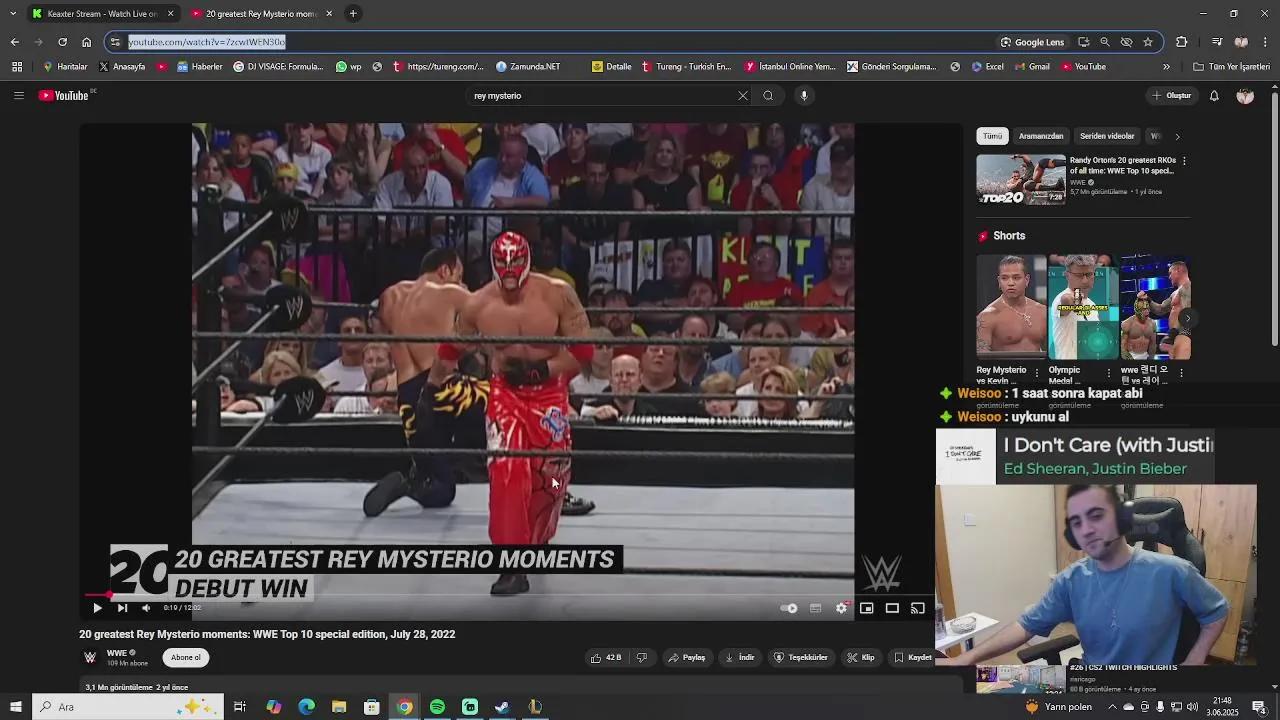This screenshot has width=1280, height=720.
Task: Open the media controls icon in Chrome
Action: (1217, 42)
